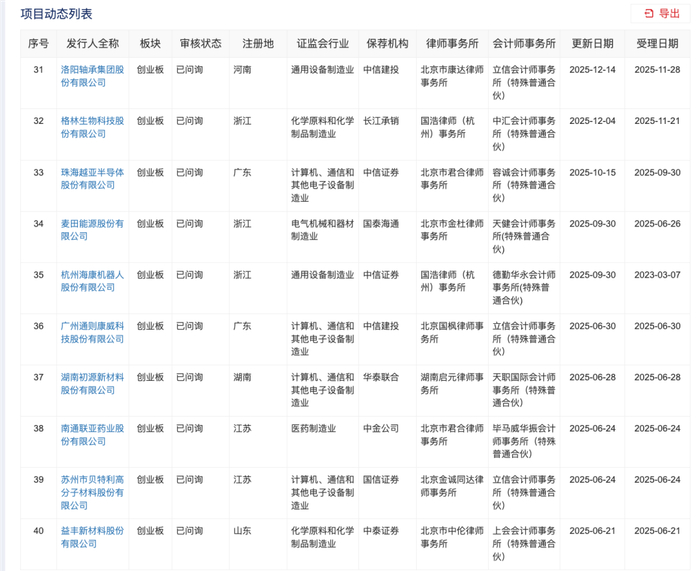Click the 证监会行业 column header

323,43
